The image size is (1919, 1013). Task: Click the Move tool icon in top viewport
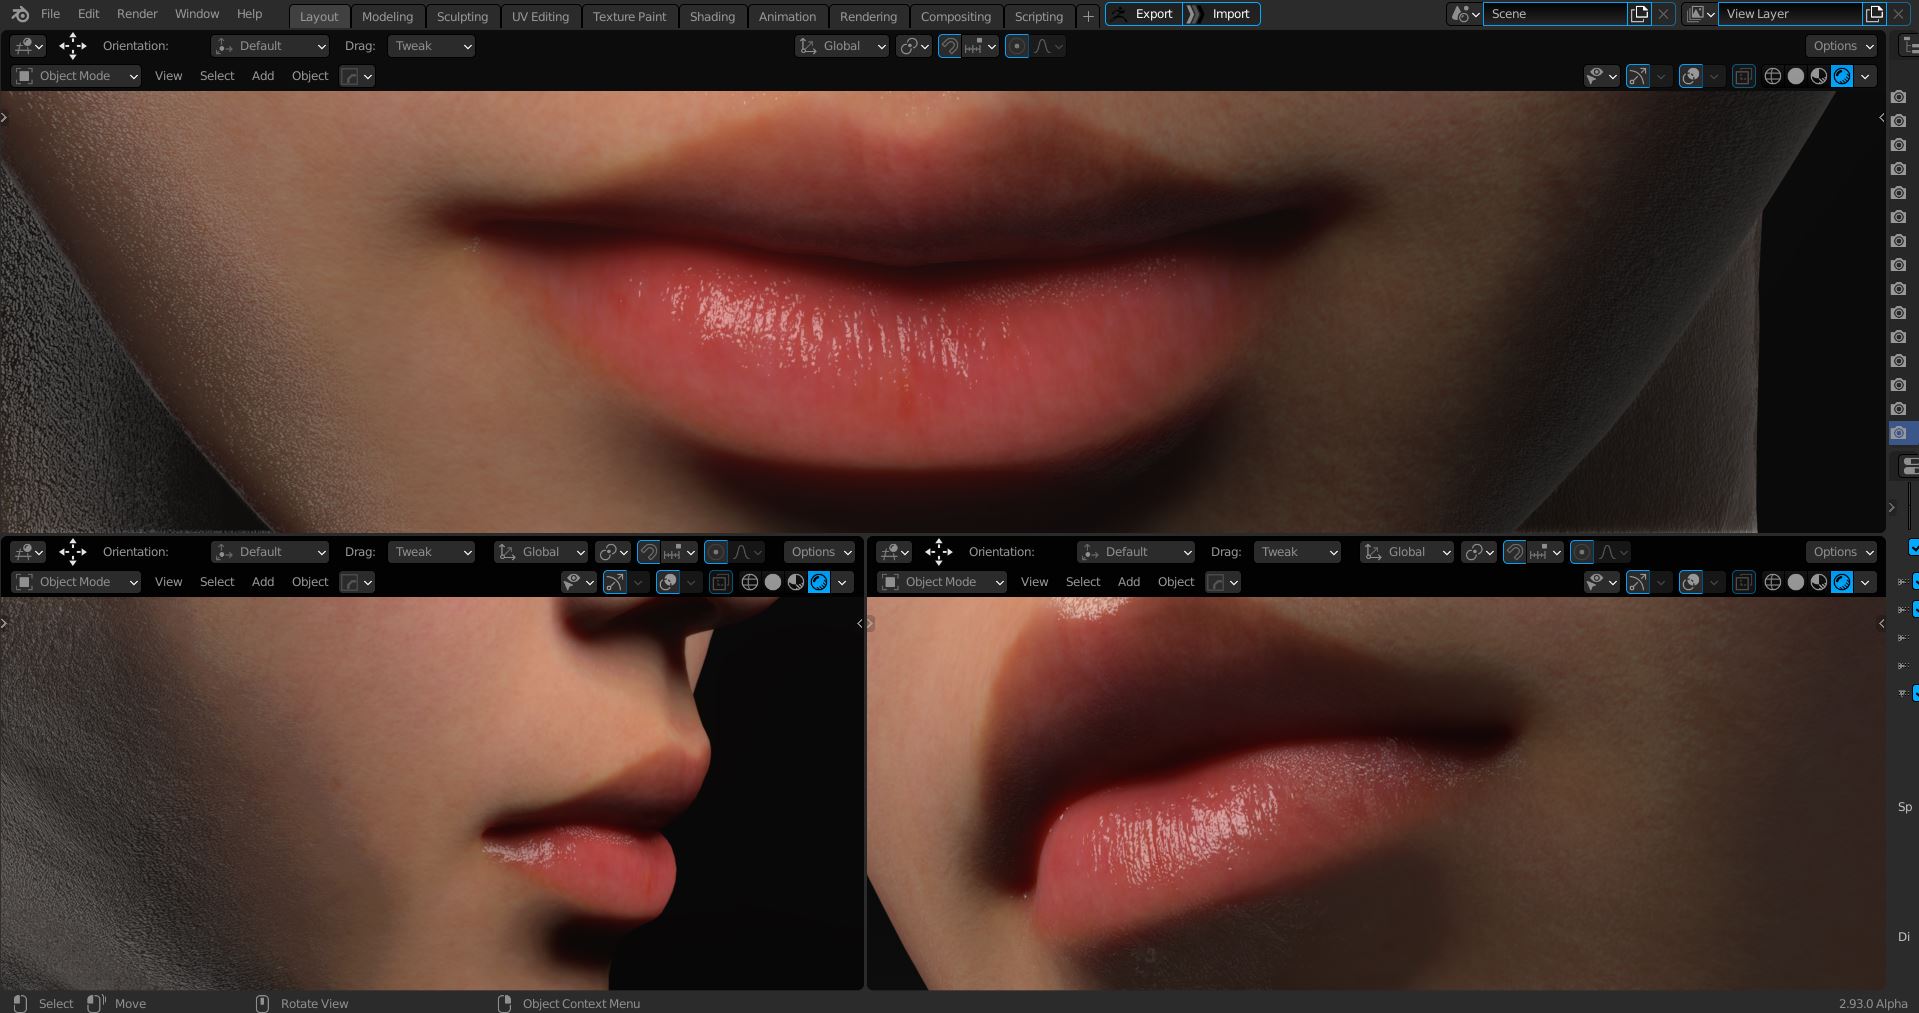73,46
